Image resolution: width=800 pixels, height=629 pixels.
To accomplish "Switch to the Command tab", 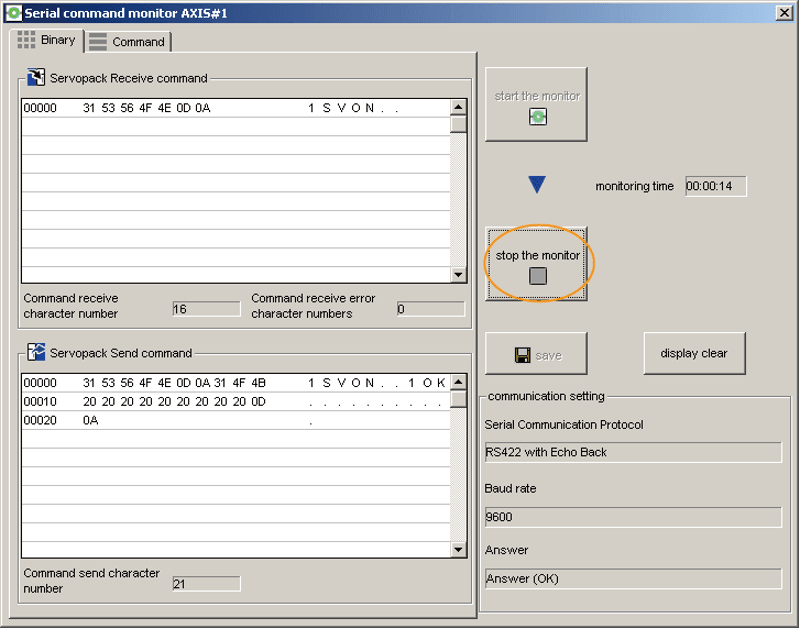I will [128, 42].
